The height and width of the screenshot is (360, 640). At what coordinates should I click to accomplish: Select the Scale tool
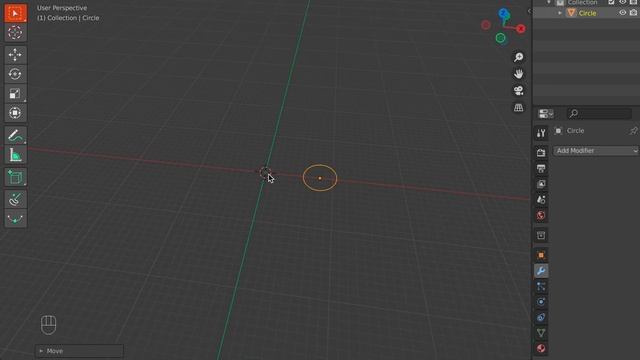[x=16, y=93]
